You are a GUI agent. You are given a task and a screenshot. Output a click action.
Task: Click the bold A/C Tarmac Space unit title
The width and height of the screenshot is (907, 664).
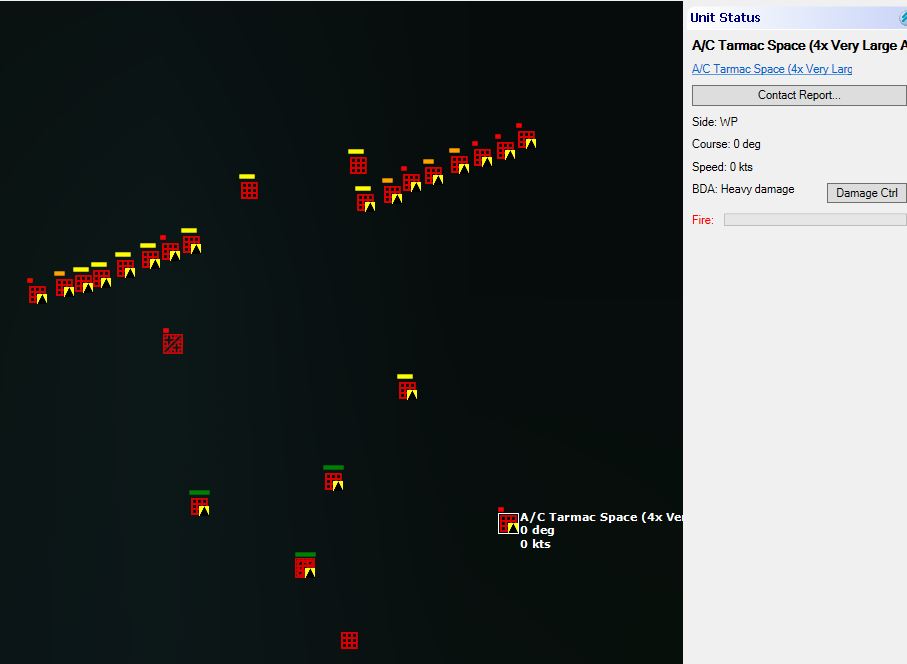pos(799,45)
